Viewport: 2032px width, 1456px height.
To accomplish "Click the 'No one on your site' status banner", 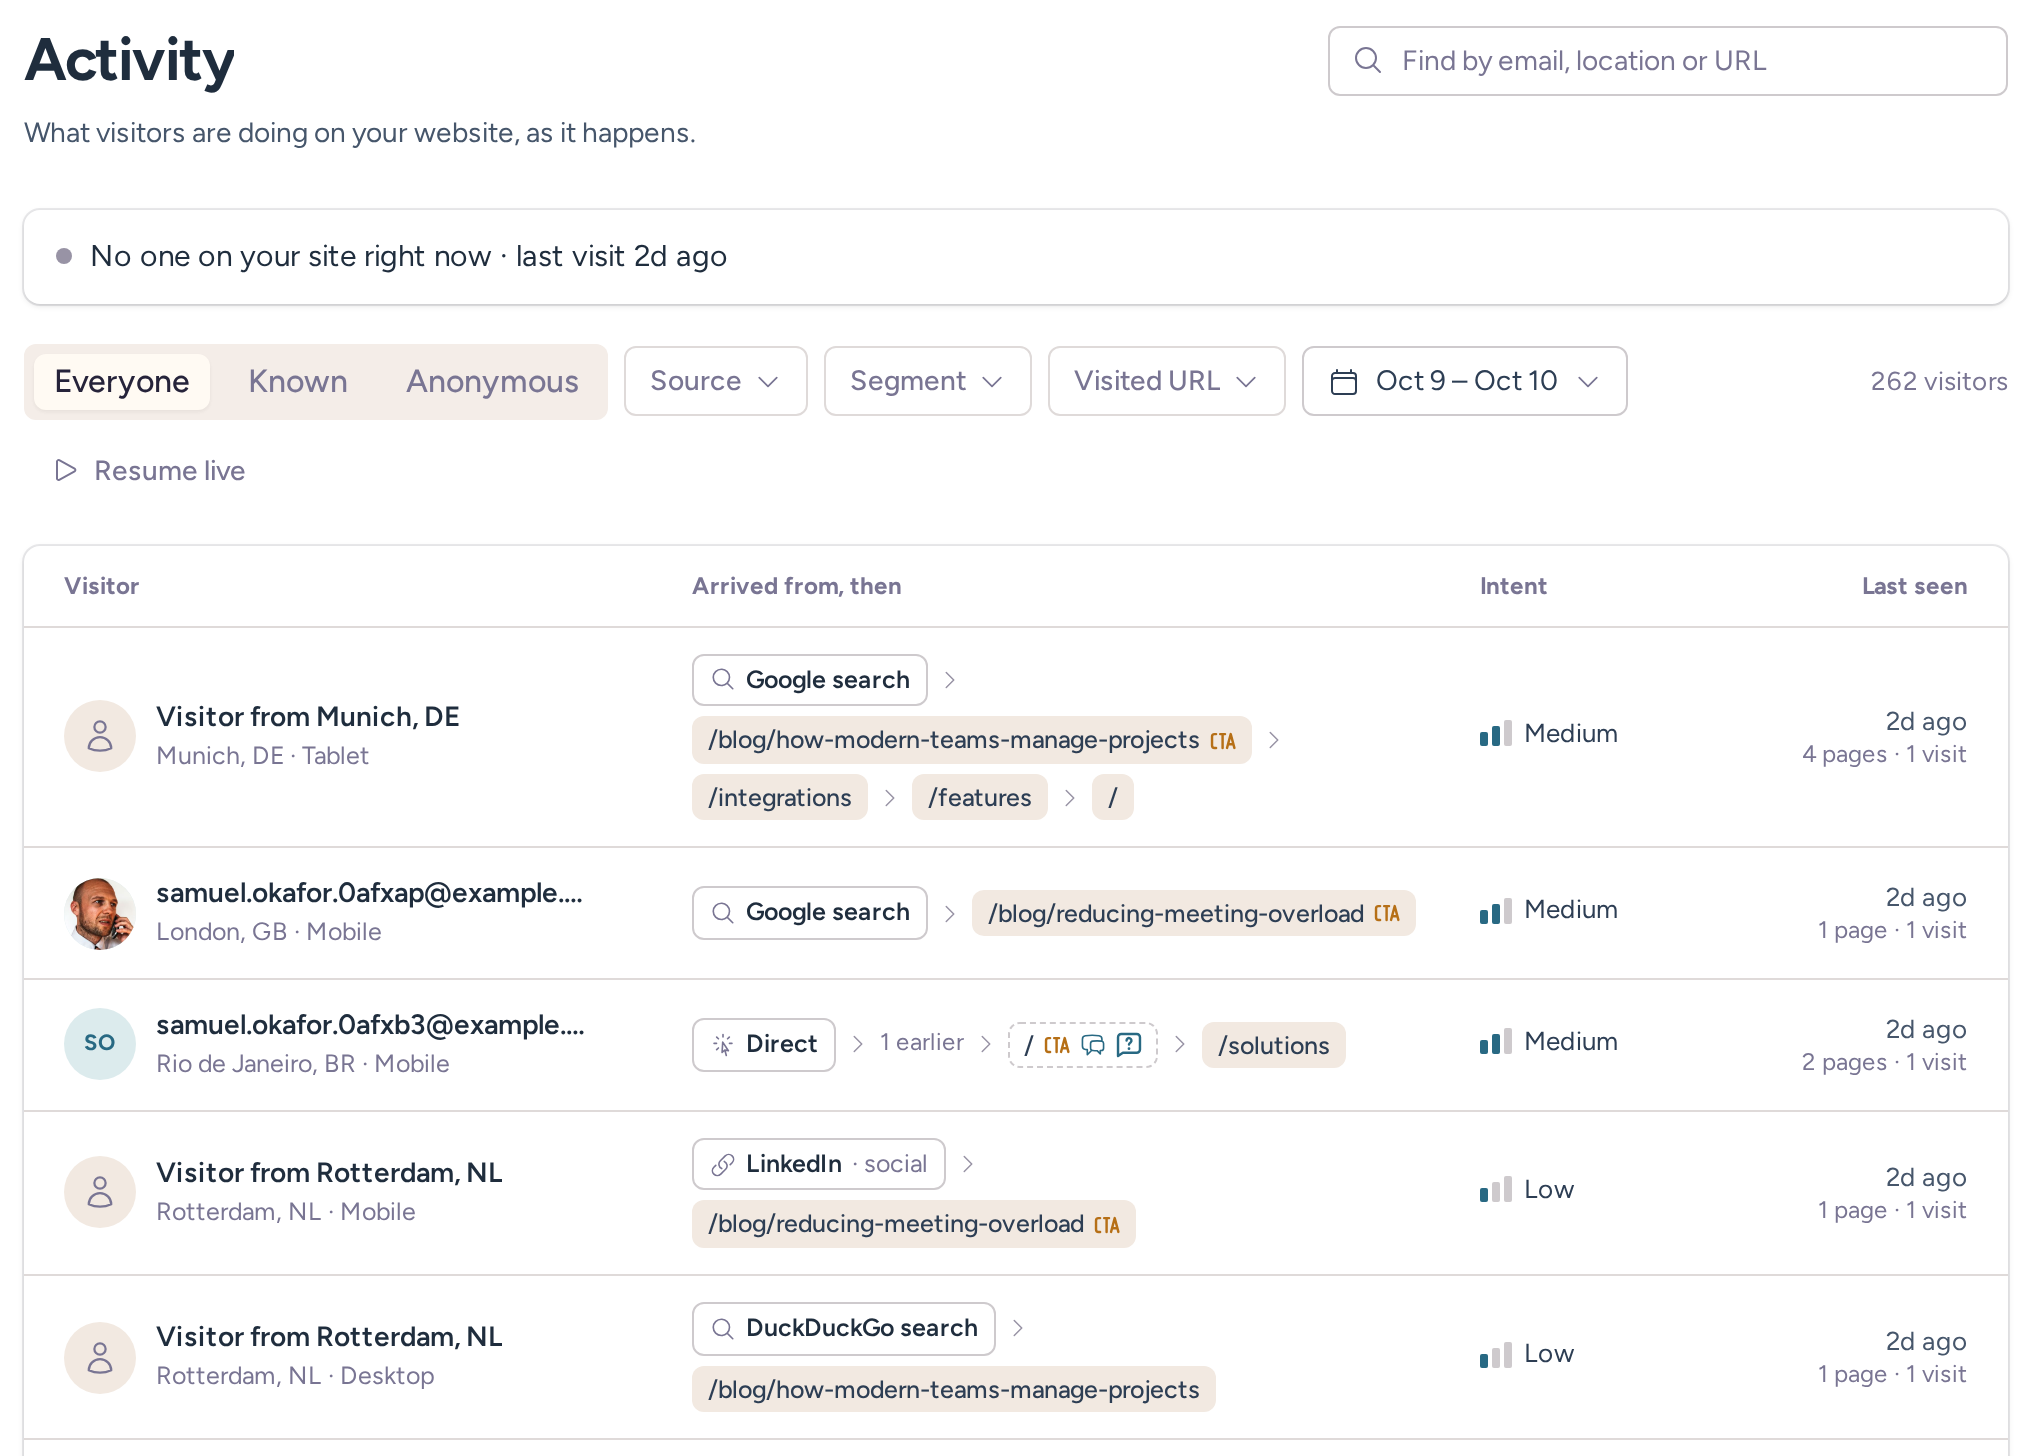I will click(x=1016, y=257).
